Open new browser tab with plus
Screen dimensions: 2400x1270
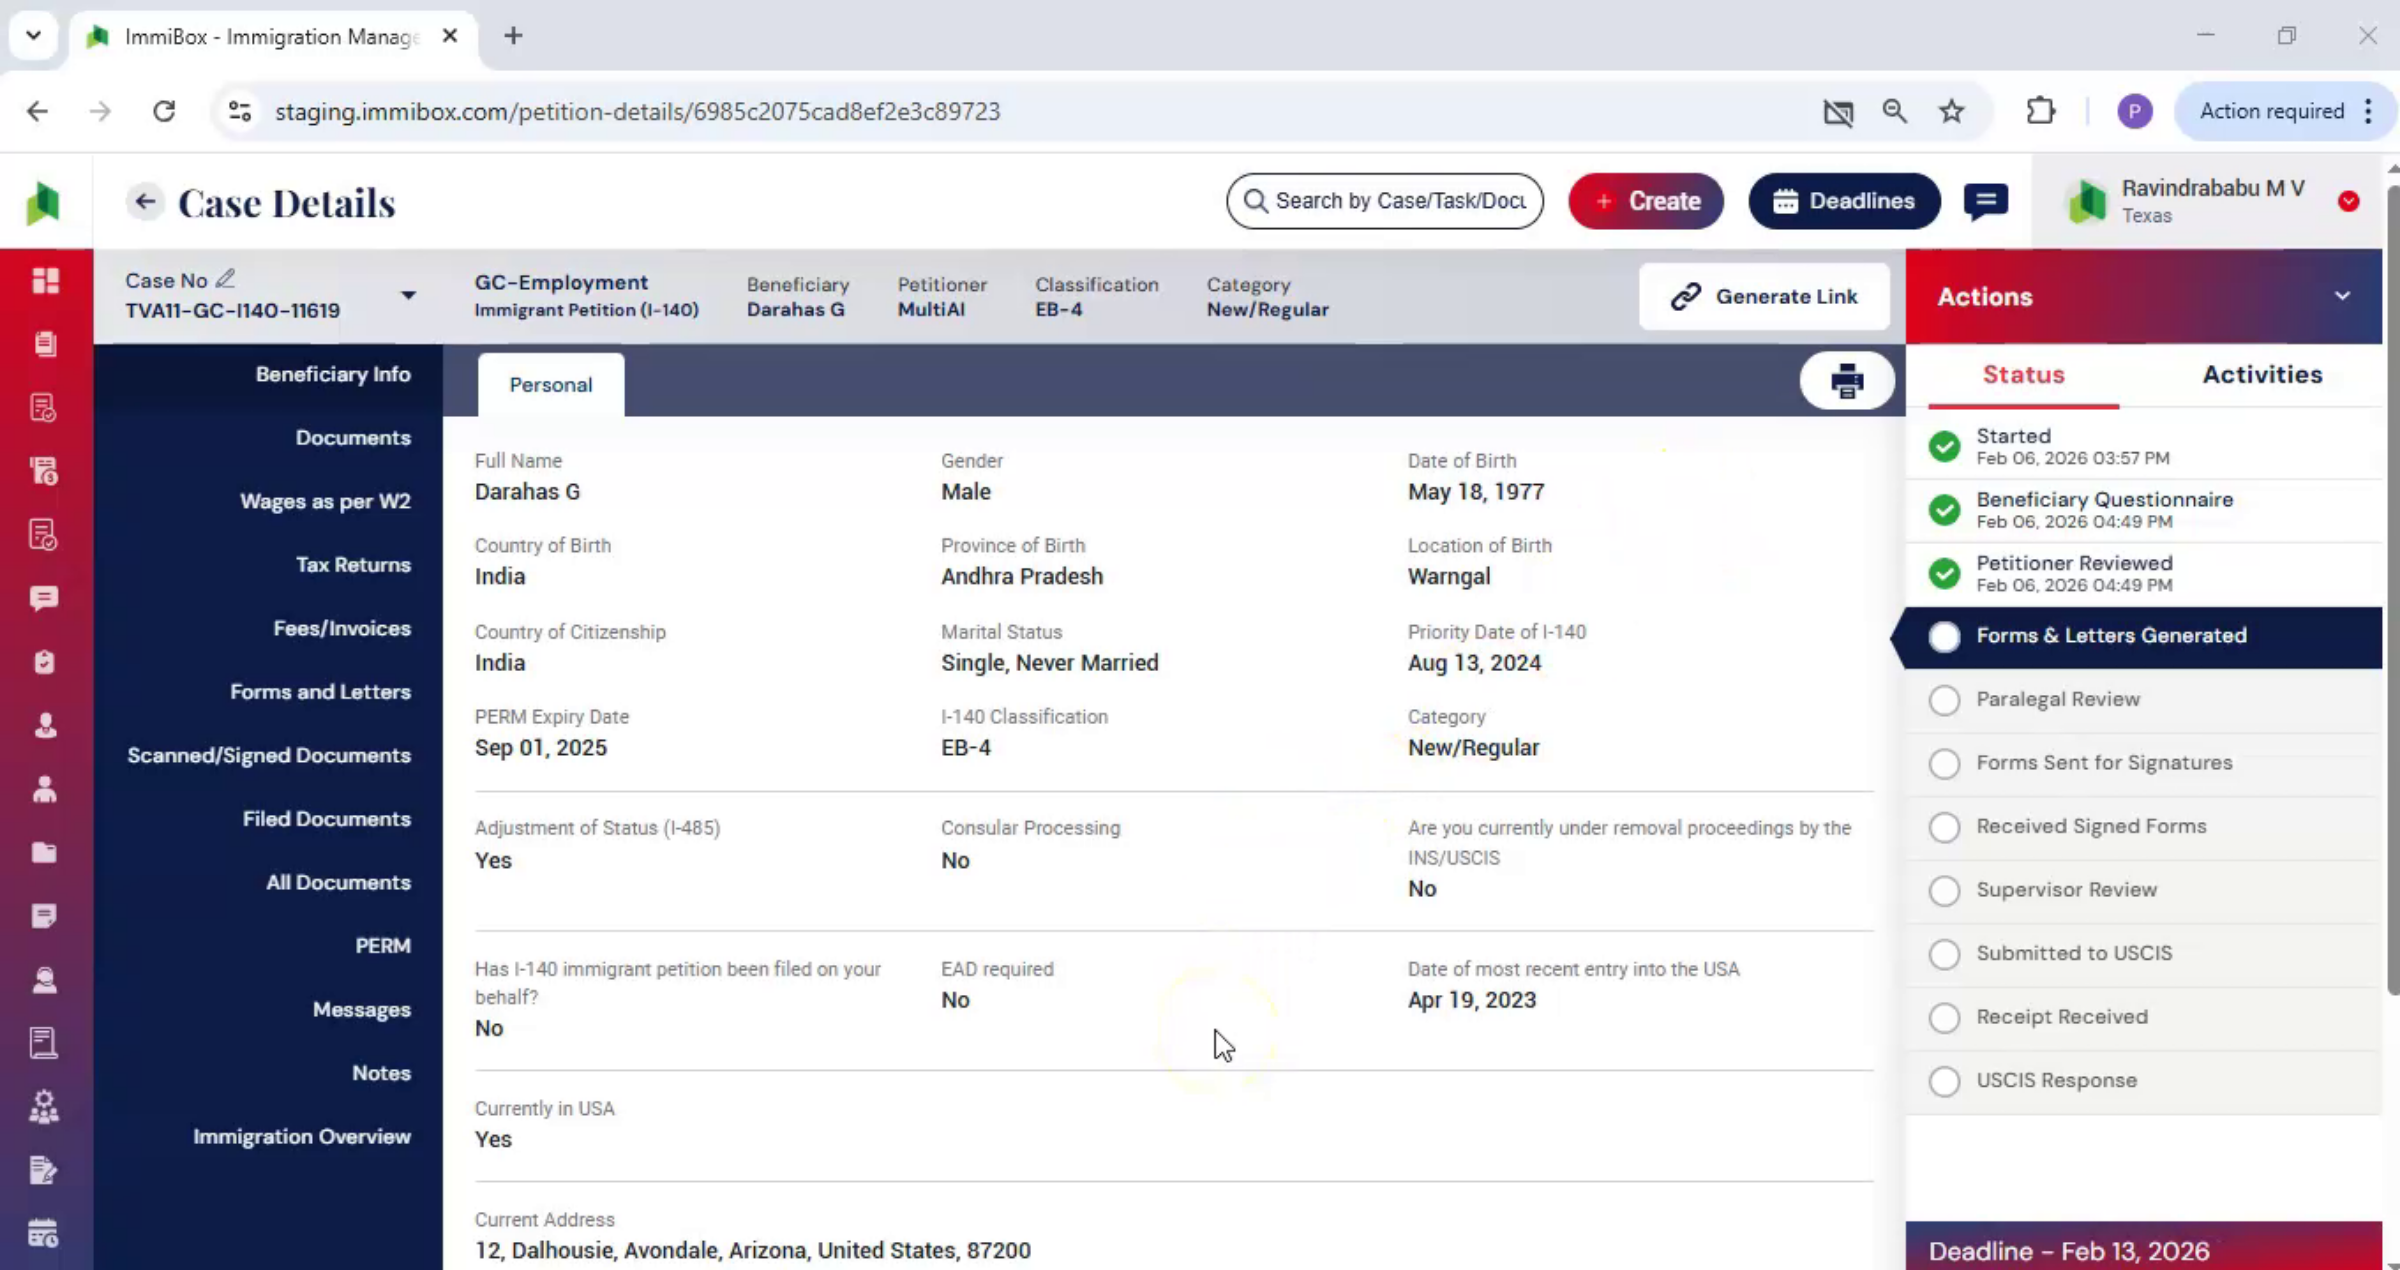pos(513,36)
